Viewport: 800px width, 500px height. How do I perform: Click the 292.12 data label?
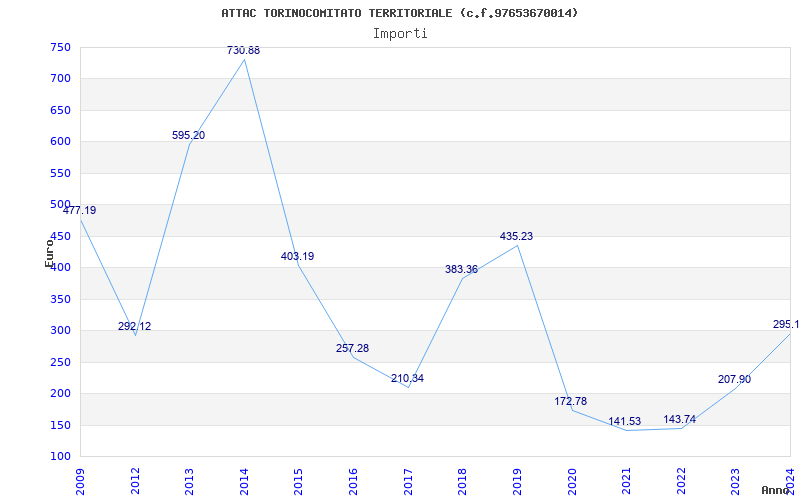click(134, 327)
